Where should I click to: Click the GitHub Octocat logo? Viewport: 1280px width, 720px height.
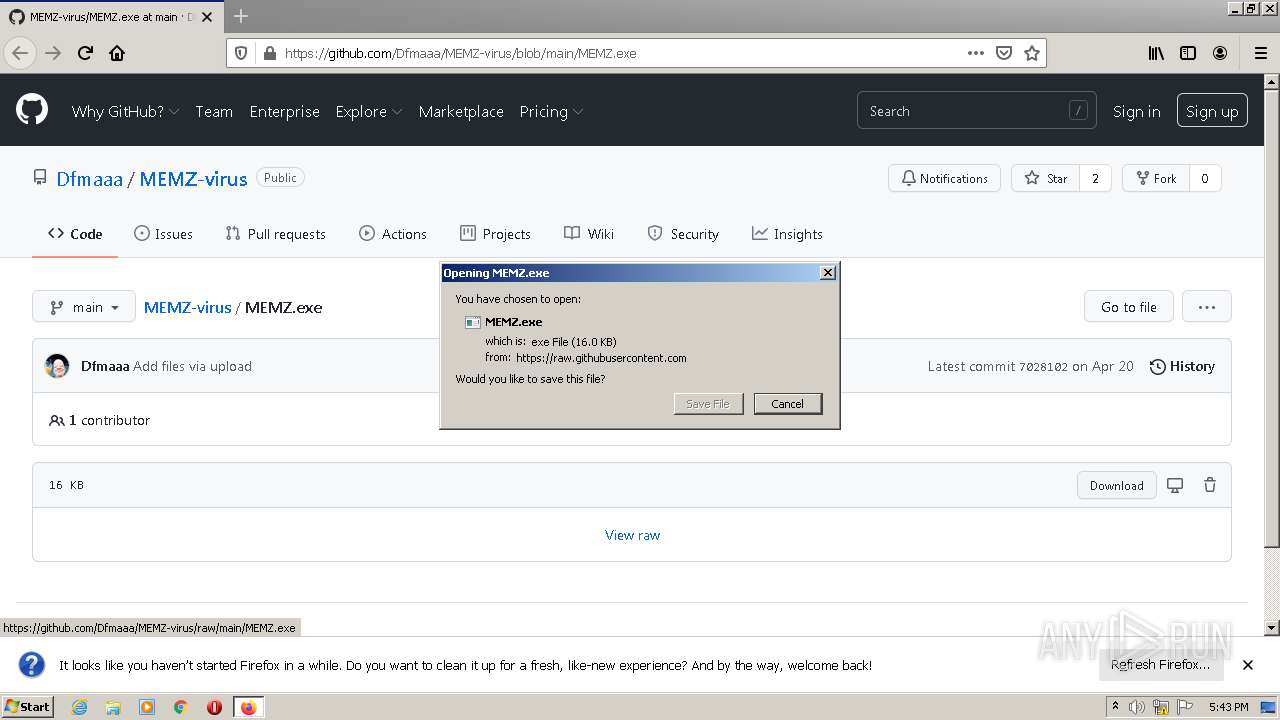pos(32,110)
